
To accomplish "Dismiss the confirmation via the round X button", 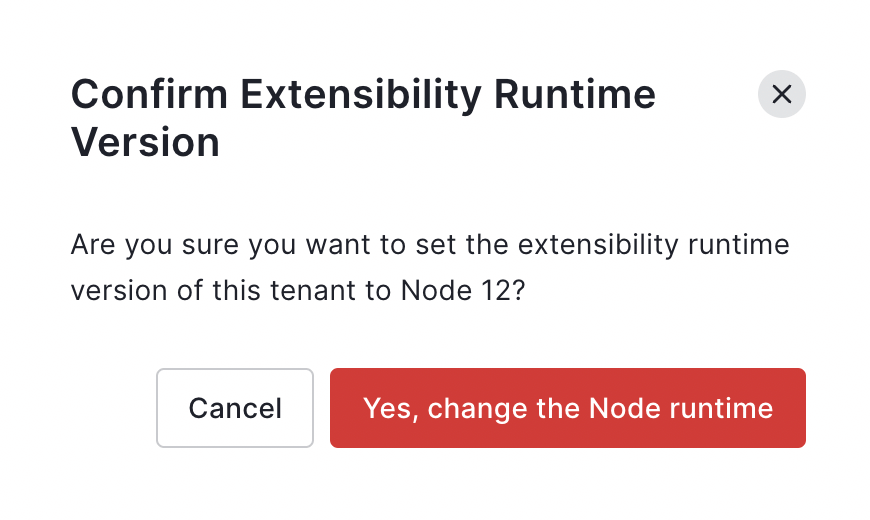I will [x=782, y=94].
